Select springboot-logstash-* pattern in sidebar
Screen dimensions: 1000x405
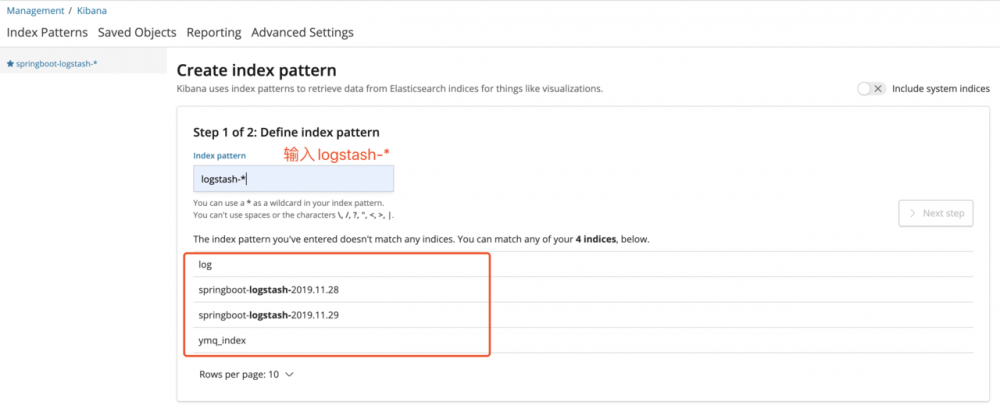pos(56,64)
